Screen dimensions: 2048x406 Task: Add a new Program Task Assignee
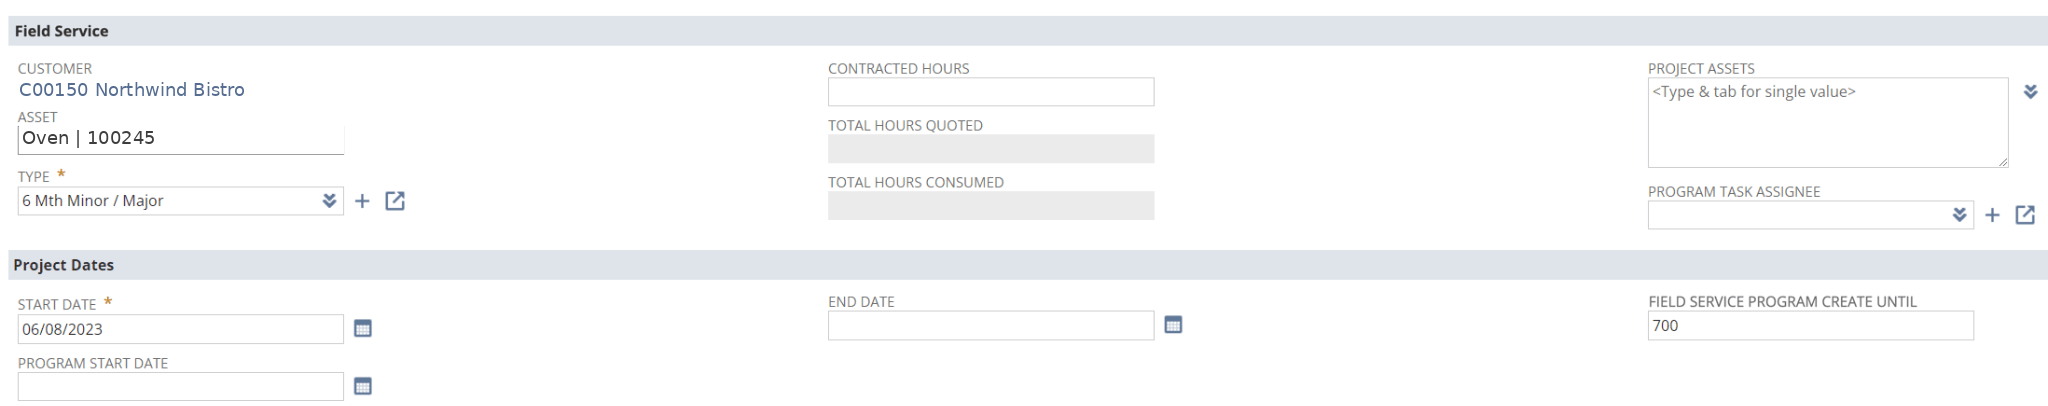pyautogui.click(x=1992, y=215)
